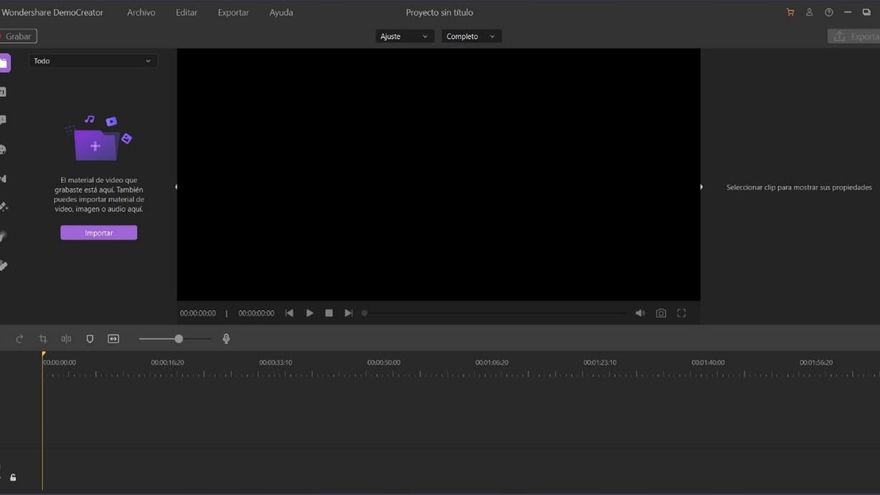Click ruler timestamp 00:01:40:00

(x=708, y=363)
